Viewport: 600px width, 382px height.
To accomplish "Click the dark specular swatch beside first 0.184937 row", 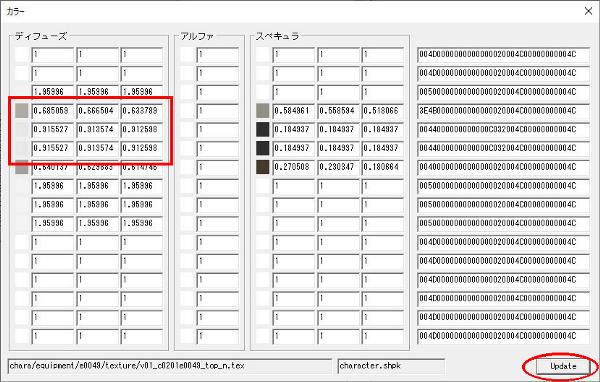I will tap(262, 129).
